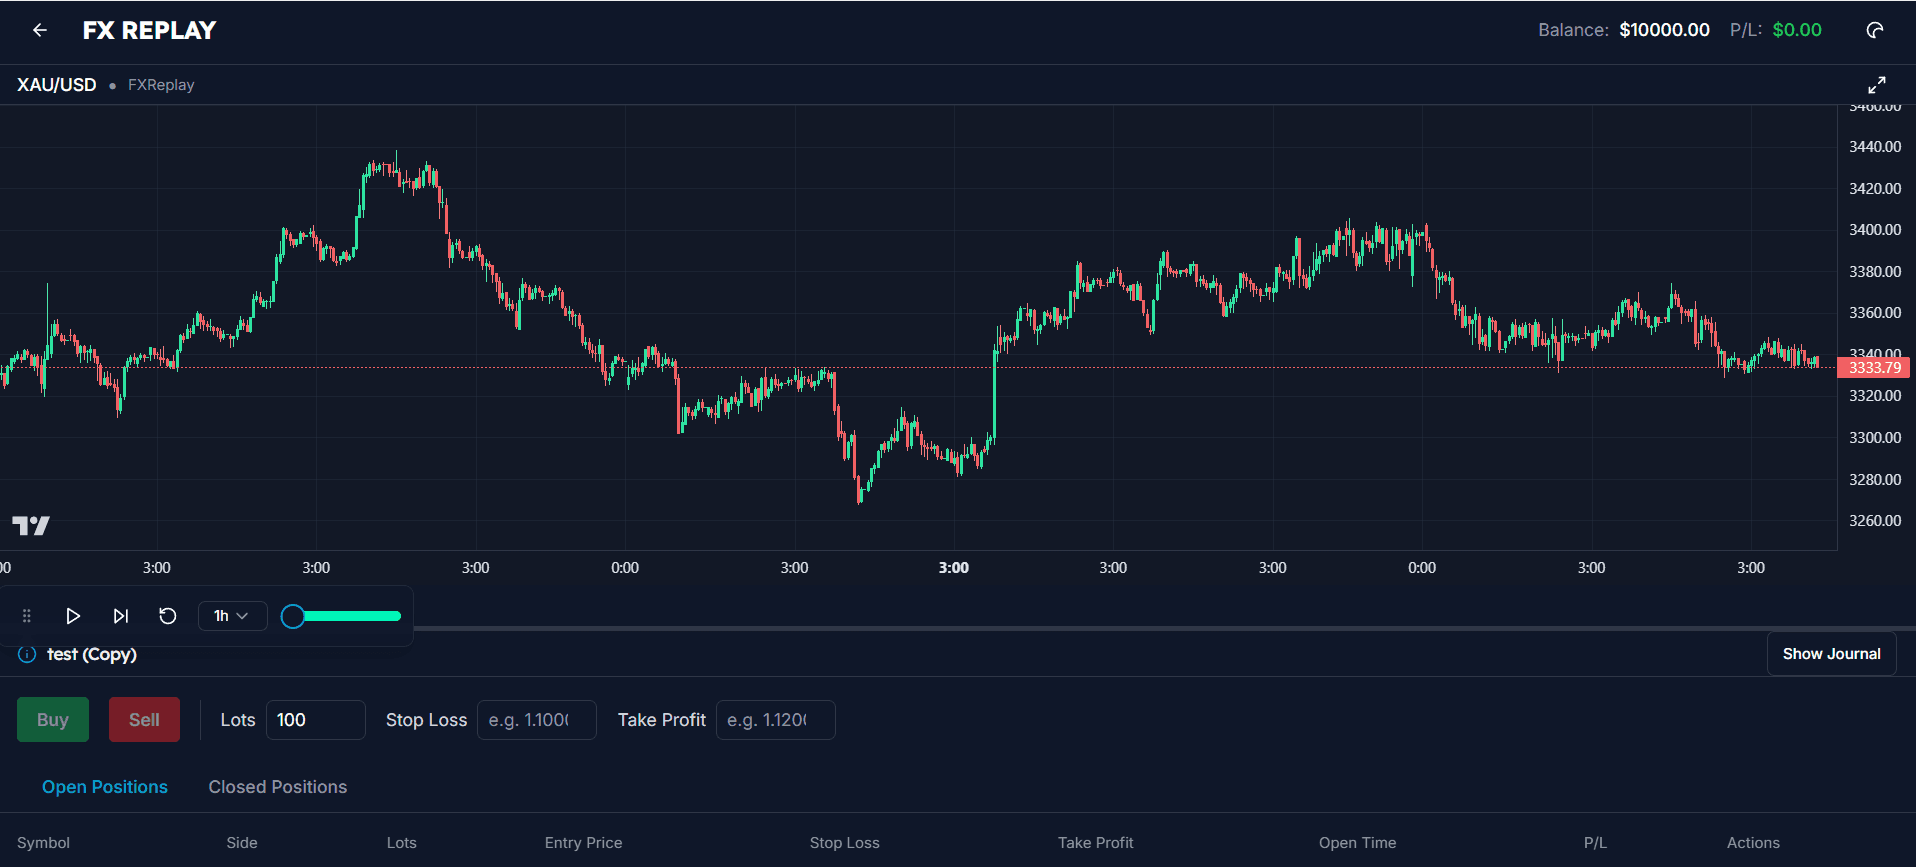Screen dimensions: 1916x867
Task: Reset the replay with the restart icon
Action: (168, 616)
